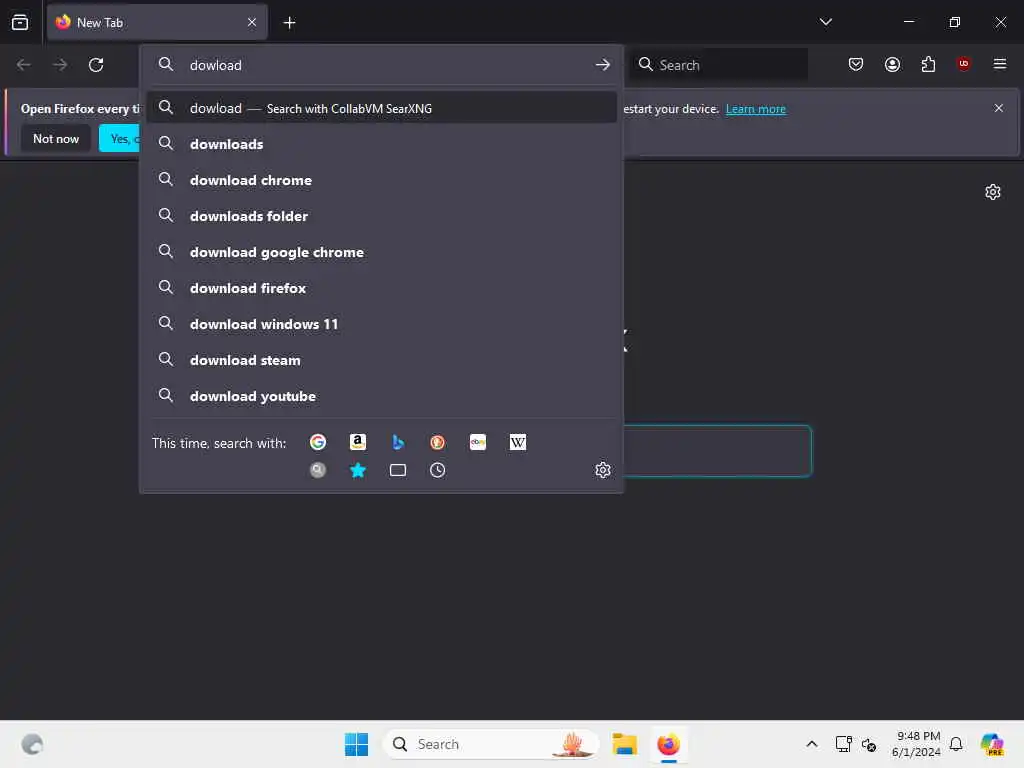Screen dimensions: 1024x768
Task: Open File Explorer from the taskbar
Action: [624, 744]
